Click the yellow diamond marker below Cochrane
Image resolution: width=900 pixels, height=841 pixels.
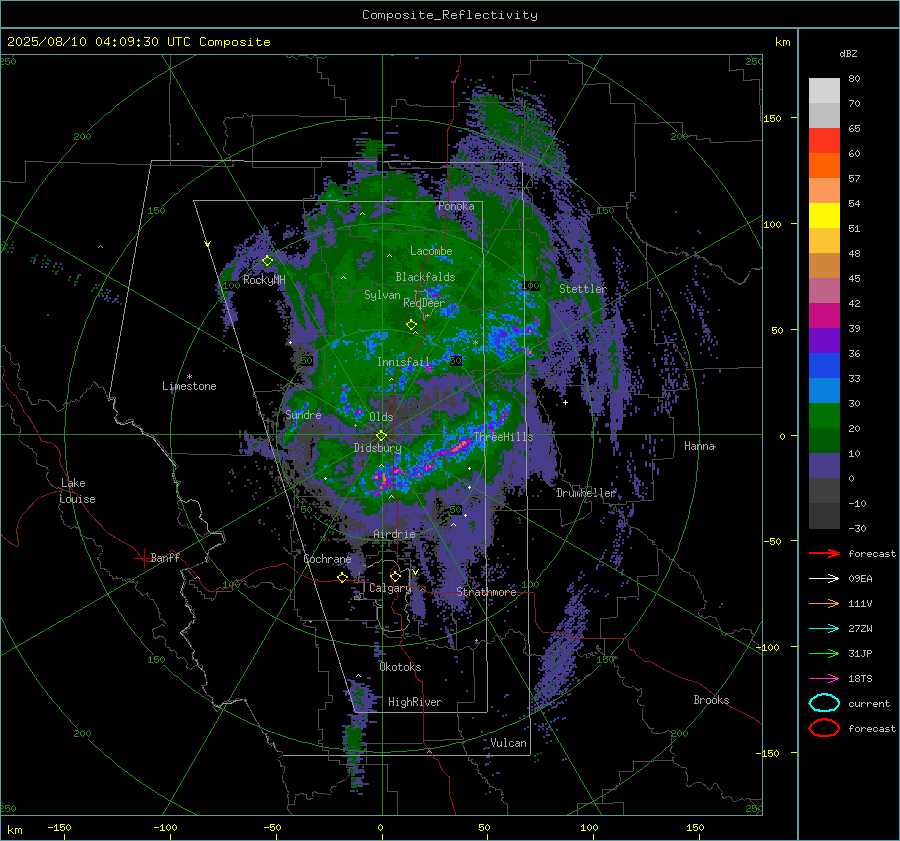tap(343, 578)
